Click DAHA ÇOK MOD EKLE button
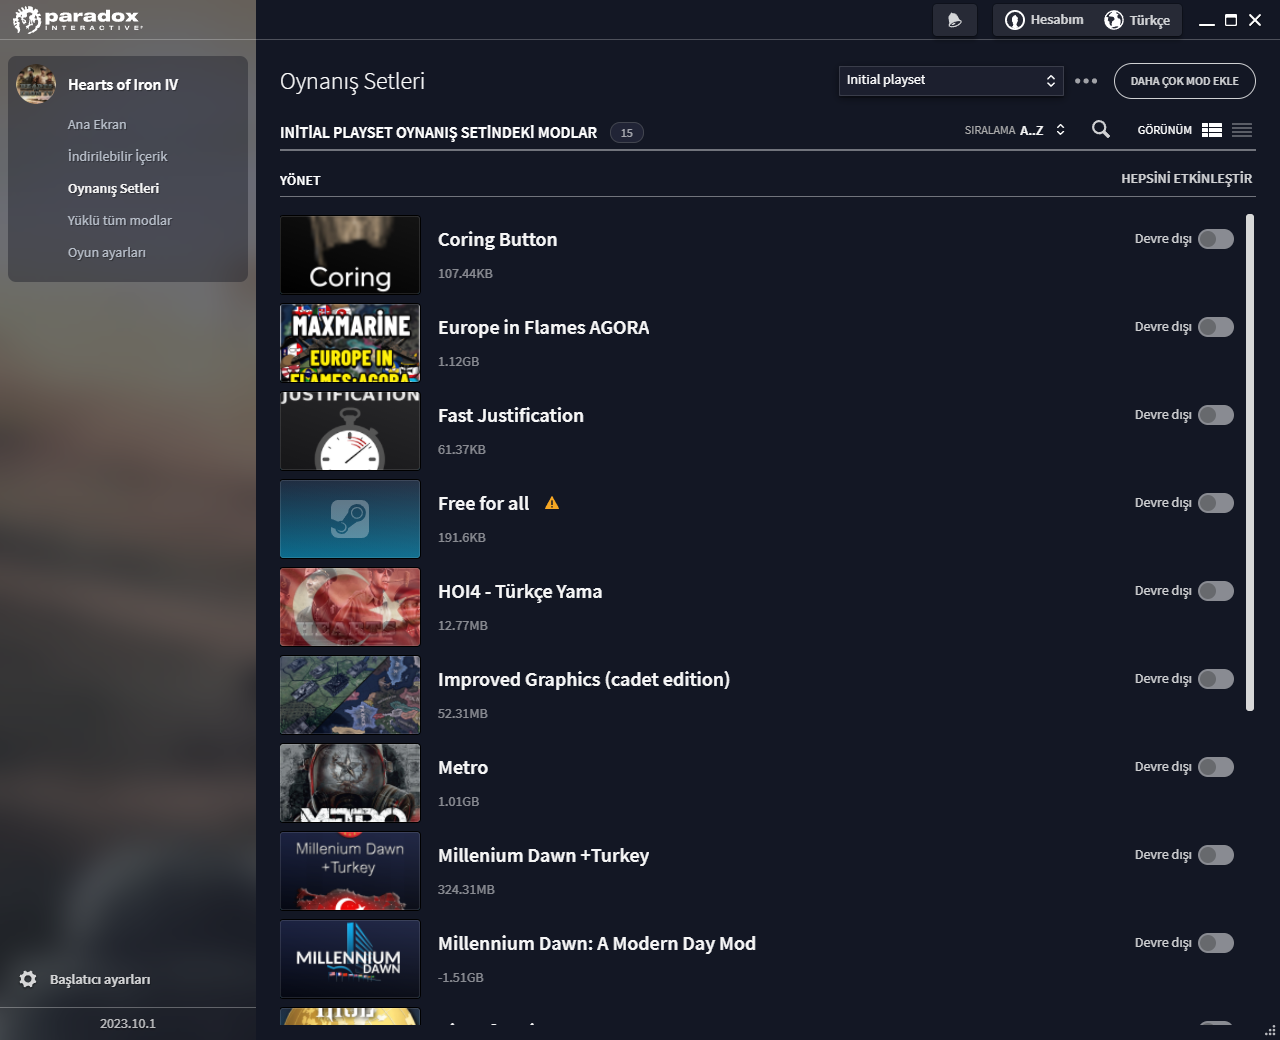The height and width of the screenshot is (1040, 1280). click(1185, 81)
